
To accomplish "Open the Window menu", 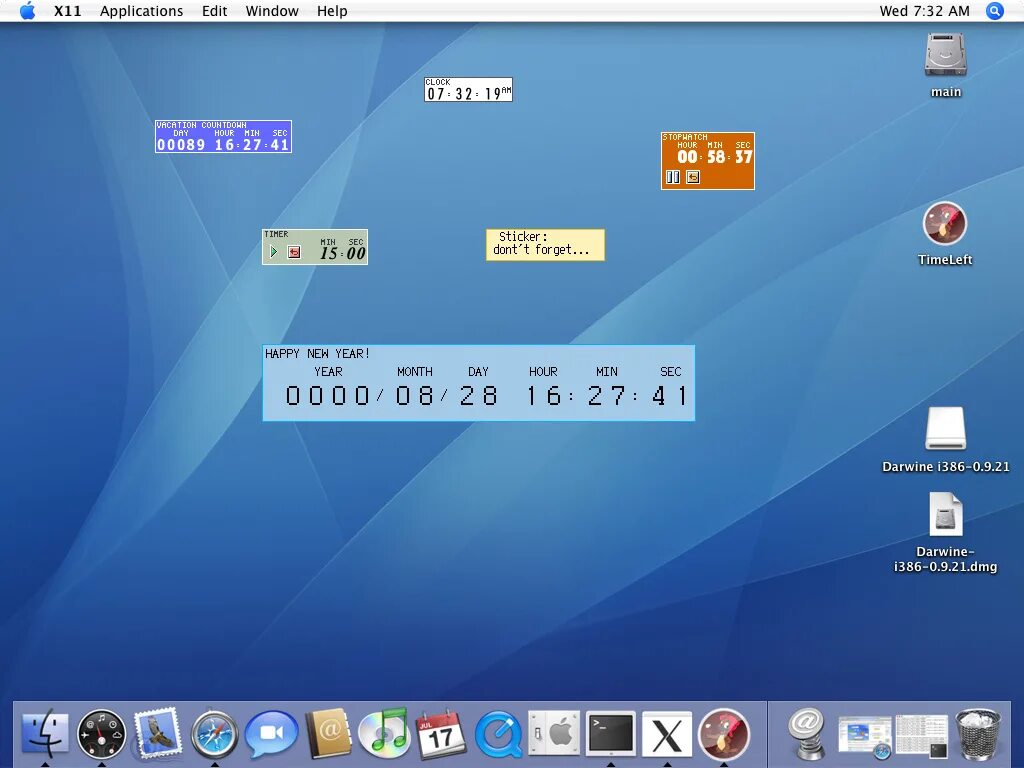I will pyautogui.click(x=272, y=11).
